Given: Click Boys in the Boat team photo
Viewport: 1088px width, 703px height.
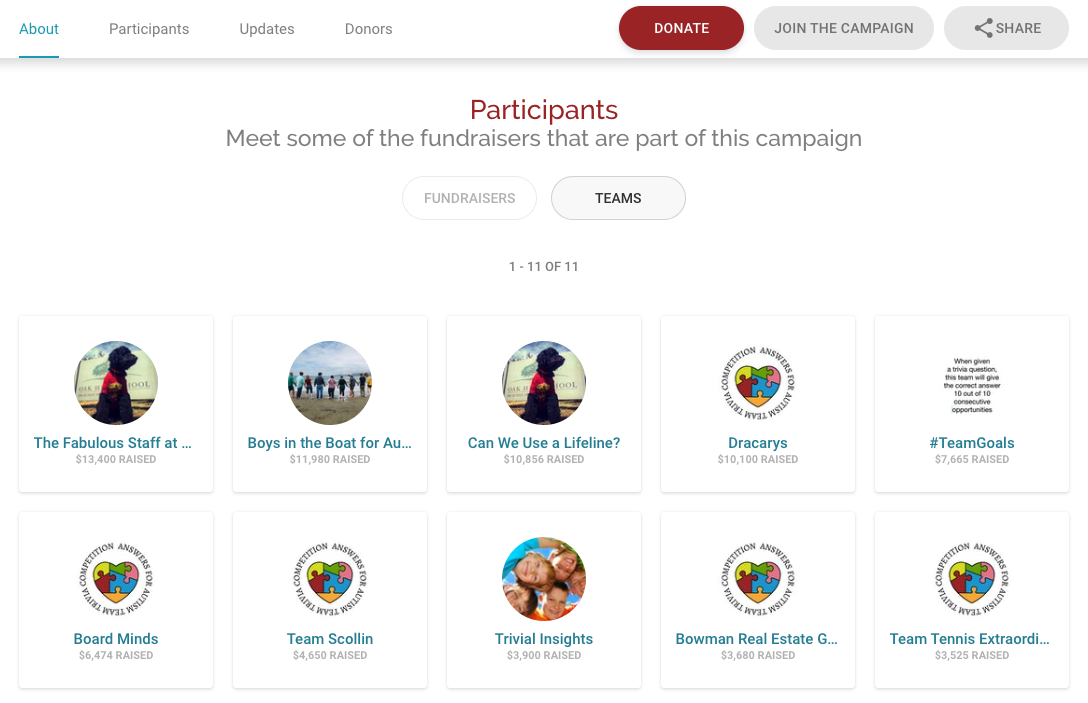Looking at the screenshot, I should tap(330, 383).
